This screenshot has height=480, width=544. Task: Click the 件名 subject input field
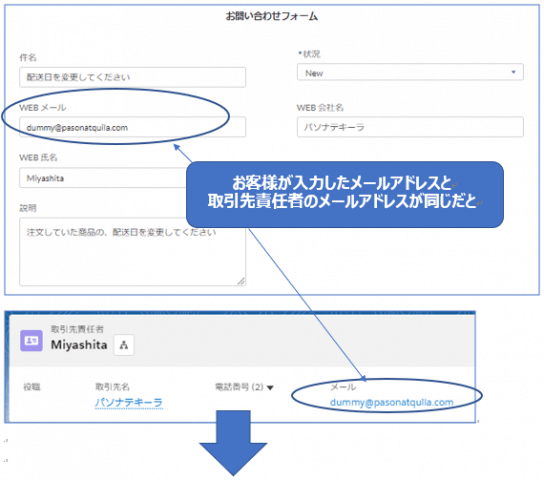coord(133,77)
